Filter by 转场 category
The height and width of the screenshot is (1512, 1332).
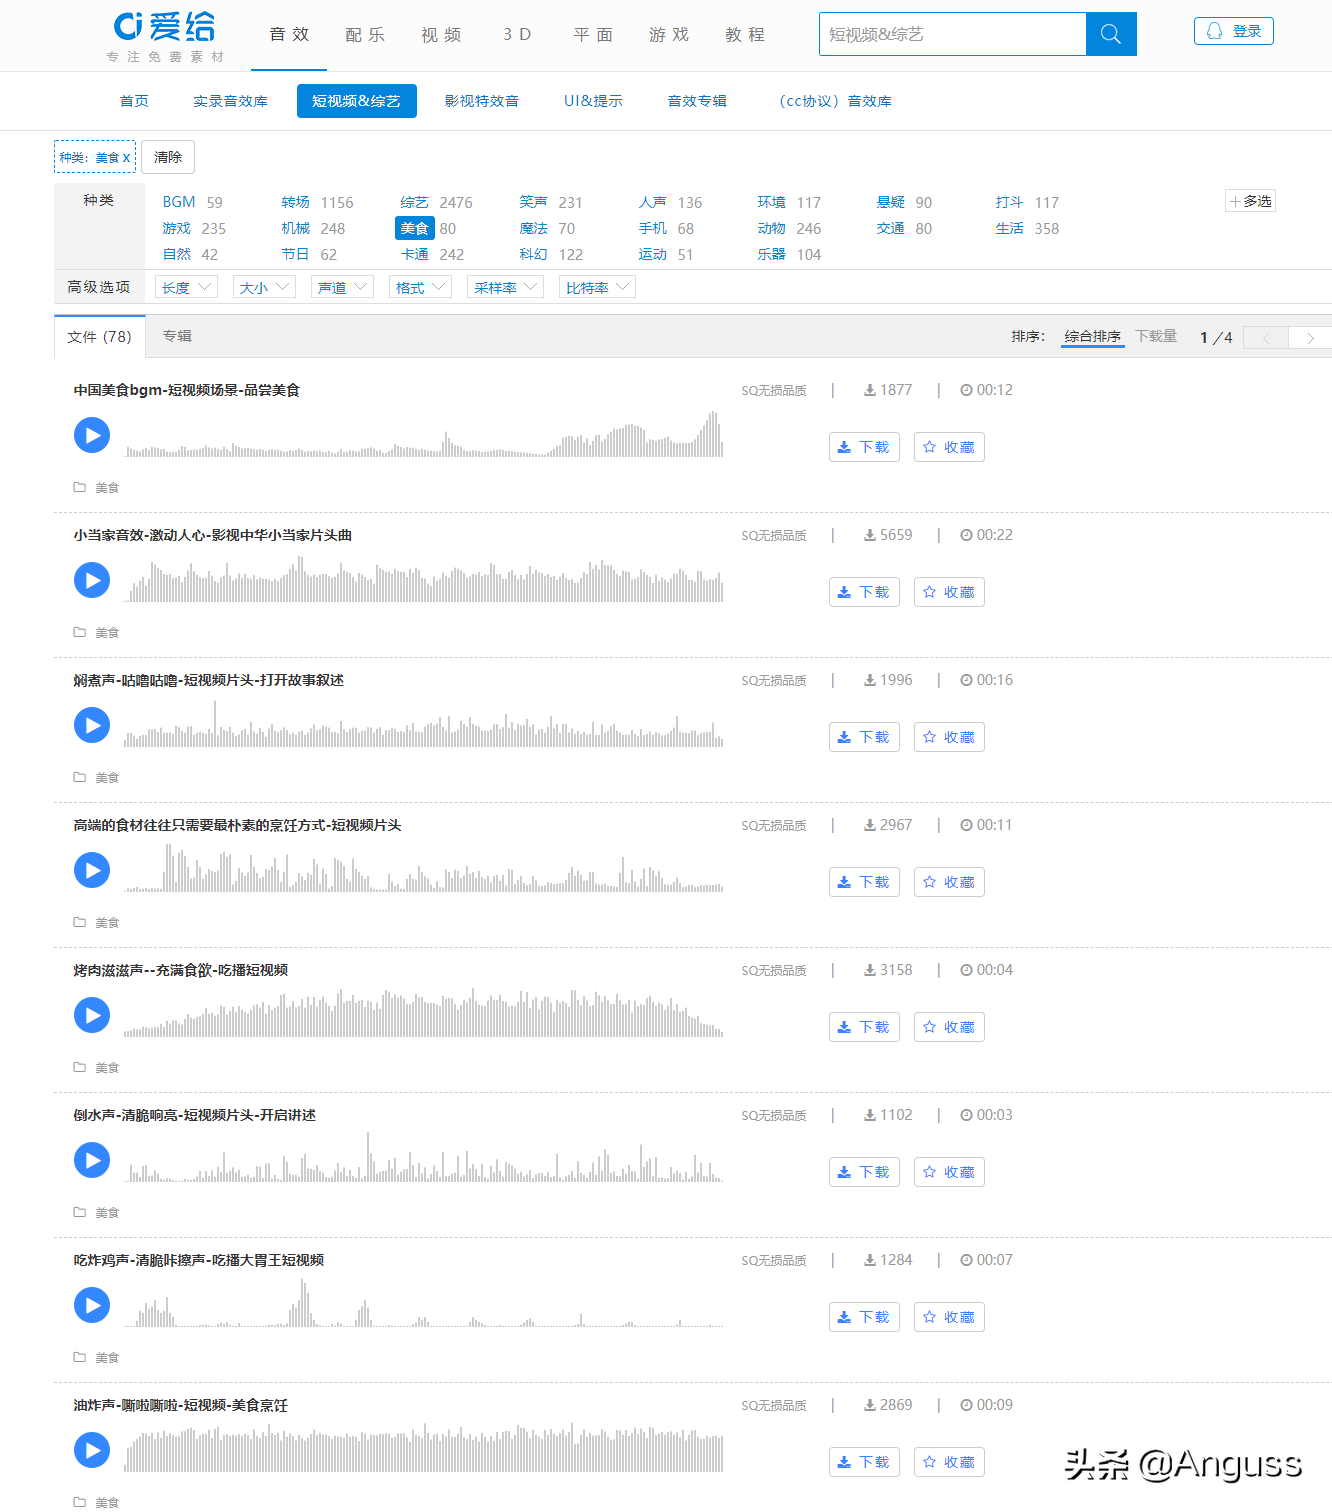(x=295, y=202)
